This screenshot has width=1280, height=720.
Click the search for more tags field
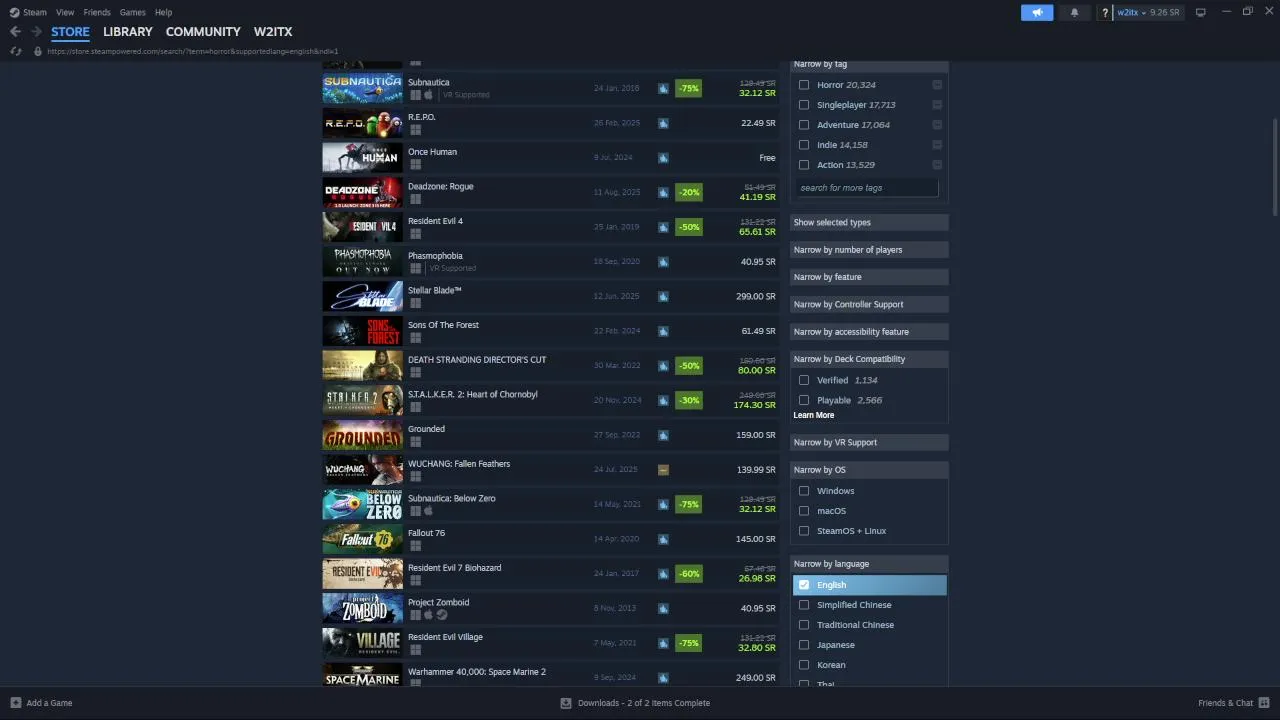pyautogui.click(x=868, y=188)
